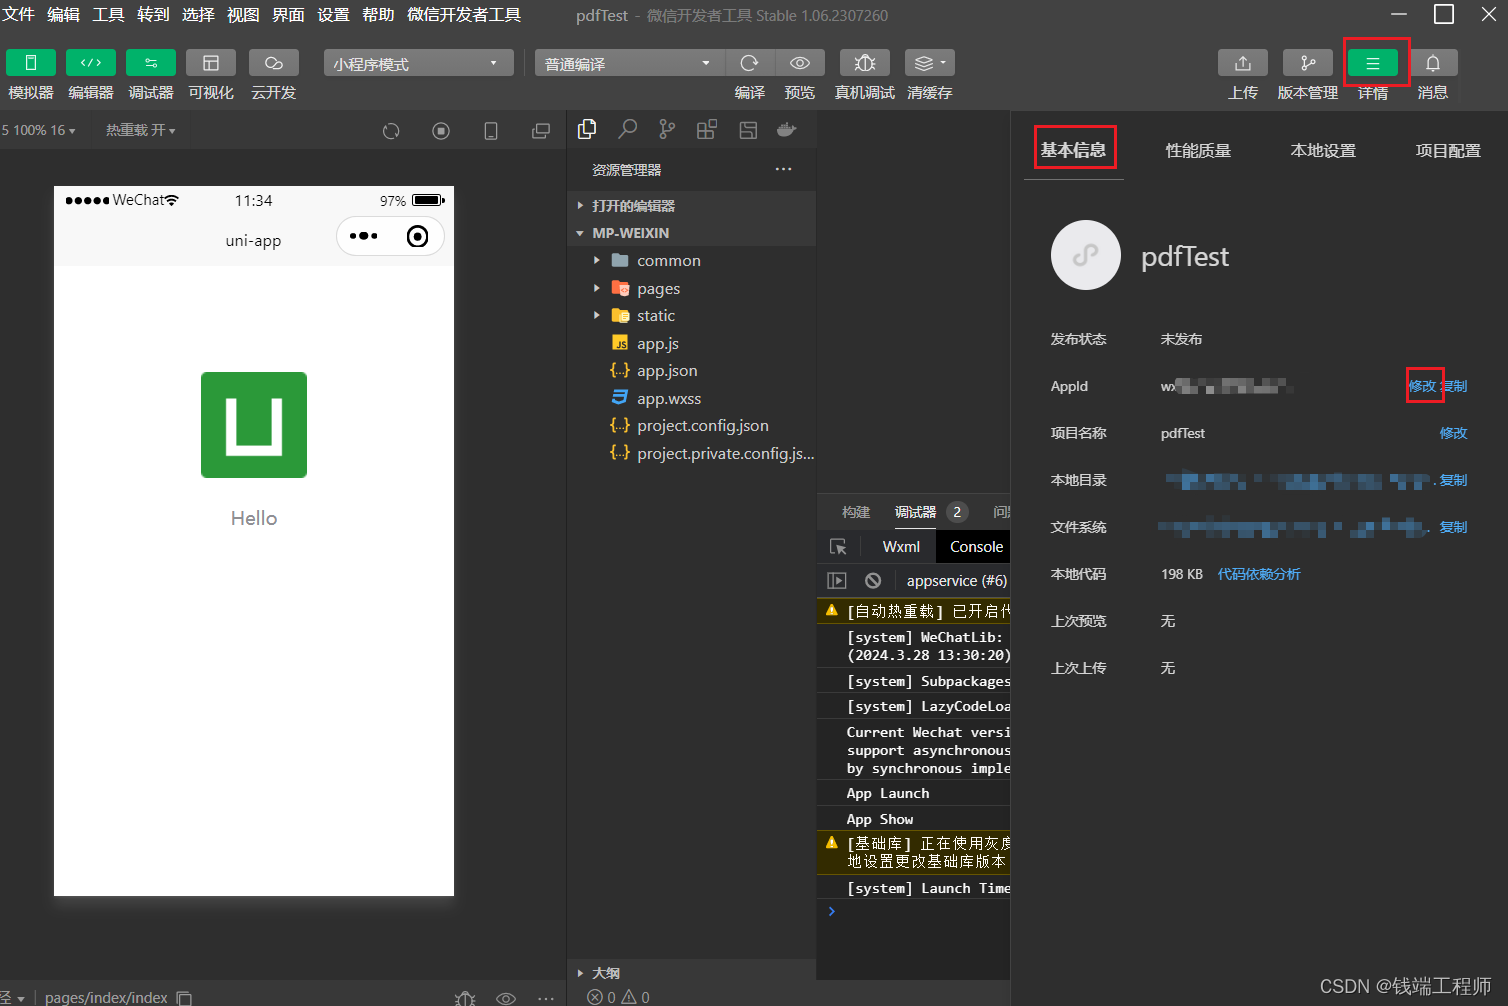Collapse the MP-WEIXIN project root
Image resolution: width=1508 pixels, height=1006 pixels.
click(691, 233)
